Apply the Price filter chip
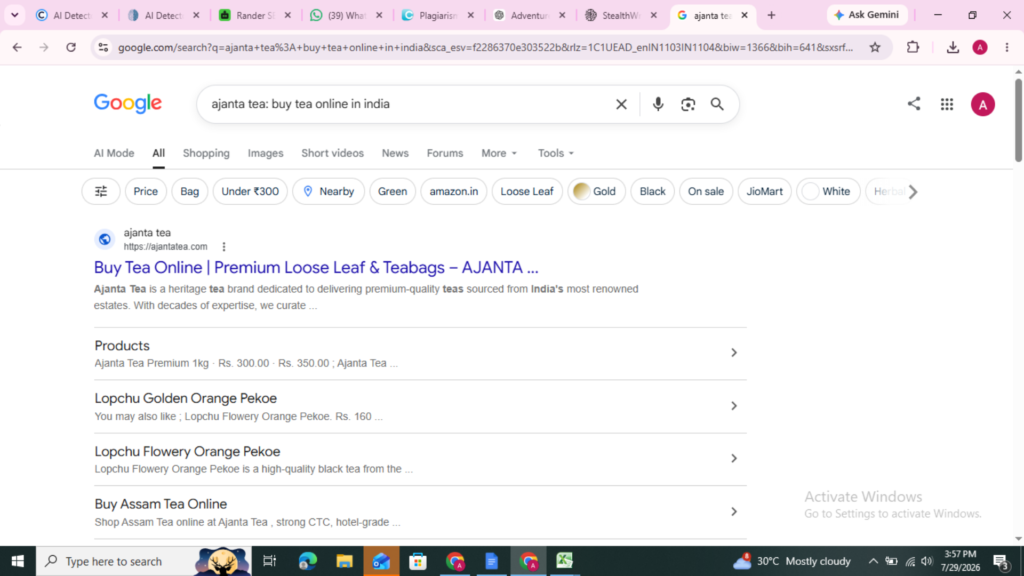 (x=145, y=191)
